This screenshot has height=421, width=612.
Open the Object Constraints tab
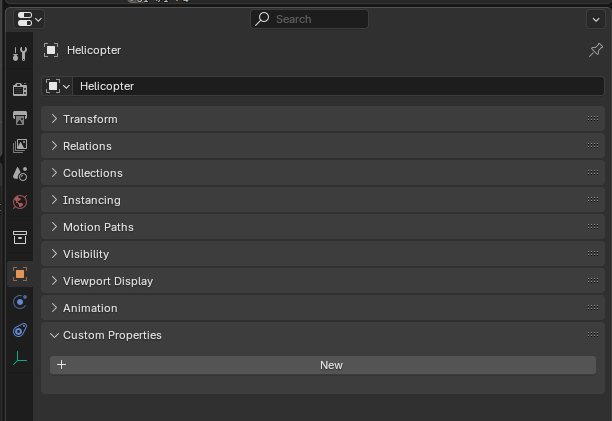[20, 330]
